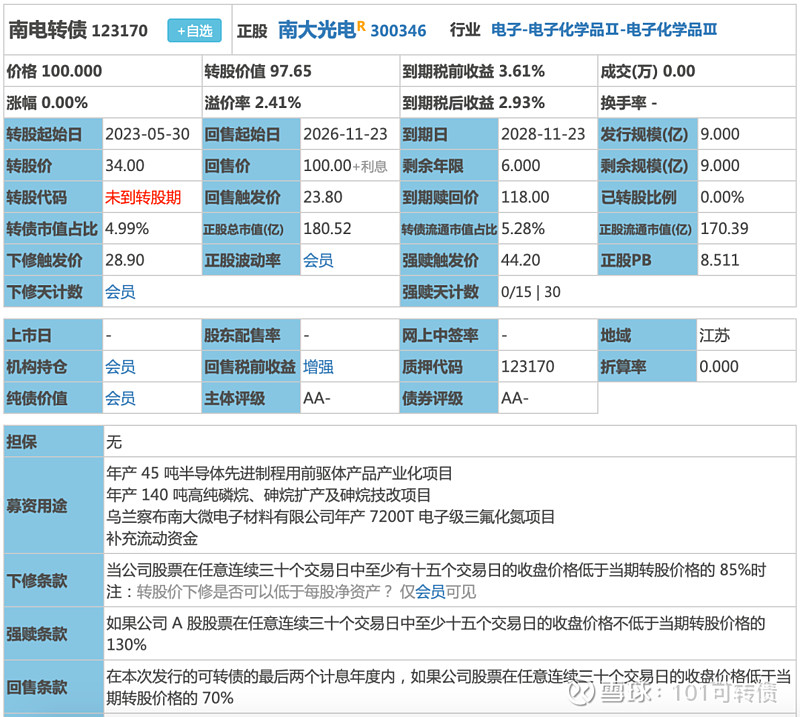
Task: Click the red 未到转股期 text
Action: (x=143, y=197)
